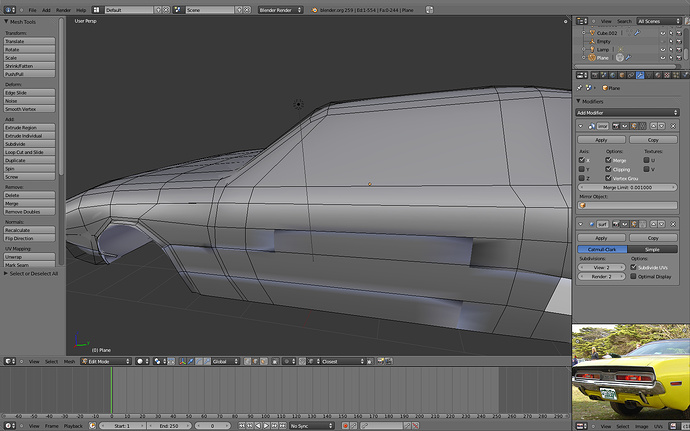Click the snap magnet icon

[302, 361]
